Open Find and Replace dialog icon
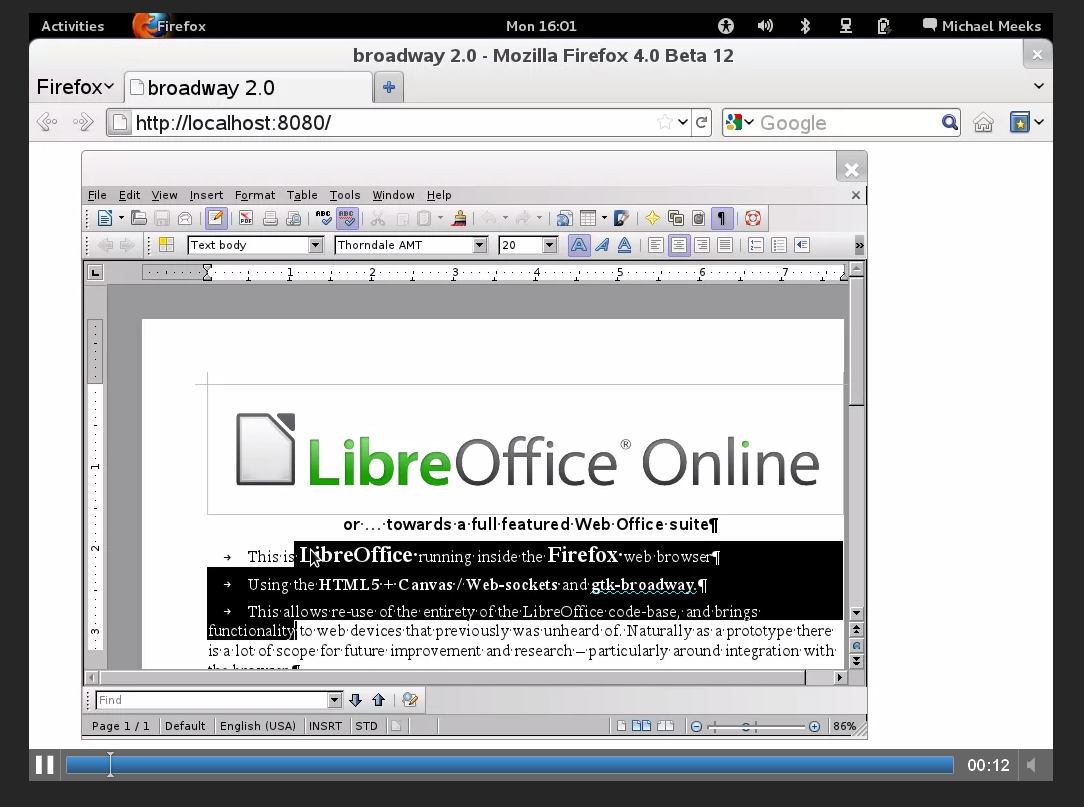Screen dimensions: 1084x807 409,700
